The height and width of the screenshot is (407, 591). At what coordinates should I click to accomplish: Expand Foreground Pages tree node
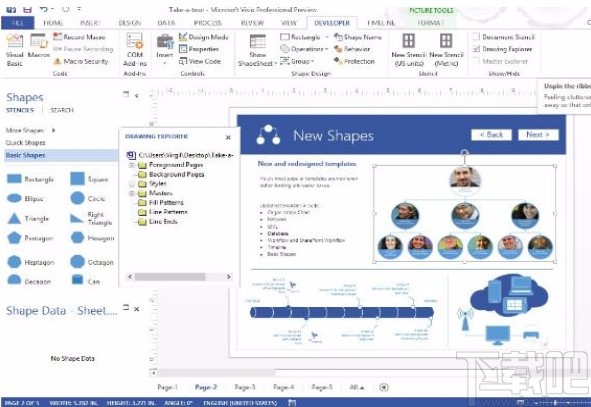pyautogui.click(x=132, y=165)
